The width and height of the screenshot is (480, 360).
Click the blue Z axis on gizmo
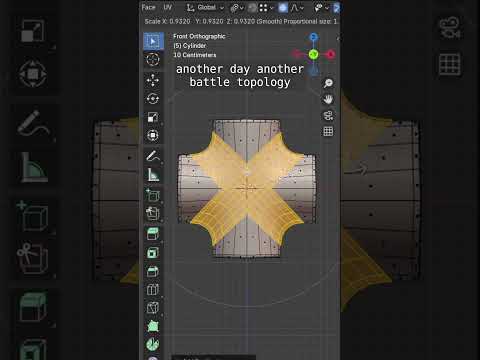313,37
